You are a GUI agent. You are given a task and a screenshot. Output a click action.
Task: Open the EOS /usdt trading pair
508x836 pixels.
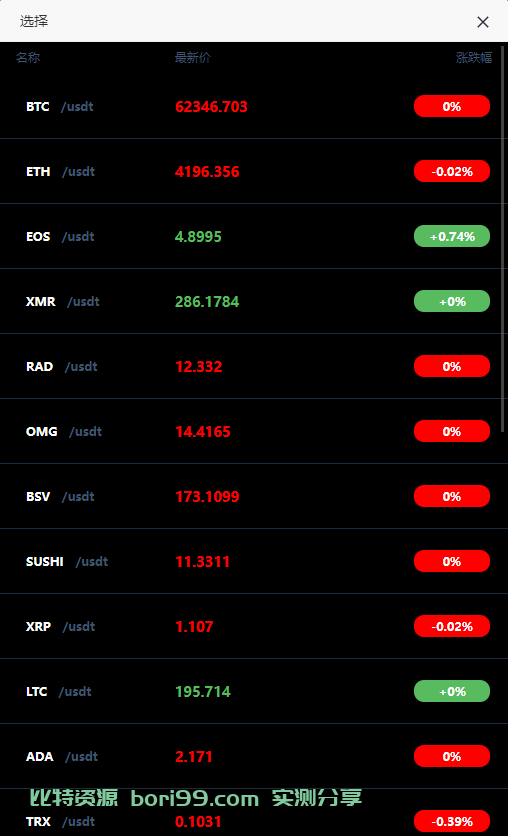tap(254, 237)
